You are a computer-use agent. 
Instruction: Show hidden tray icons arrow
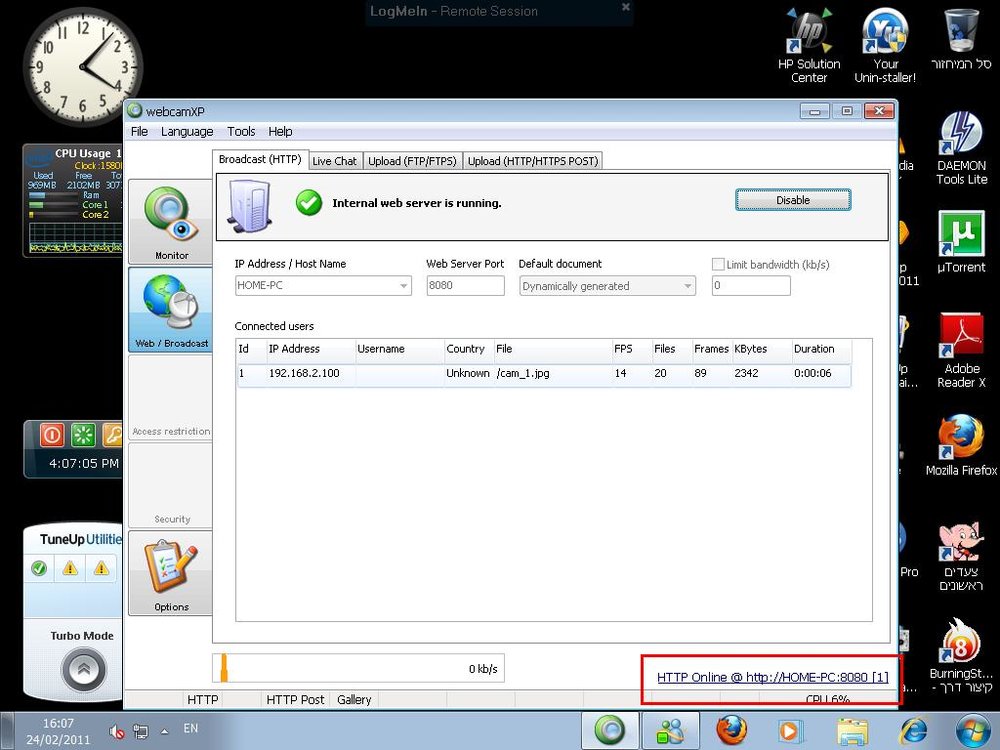tap(165, 731)
